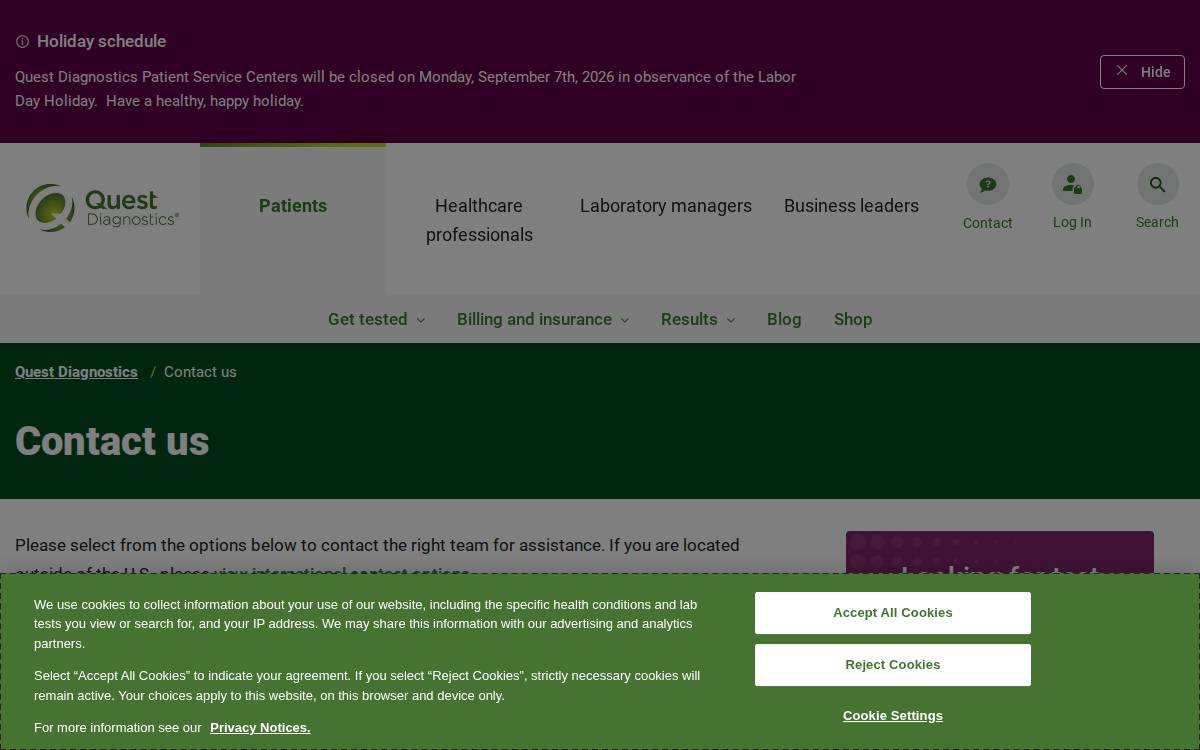Expand the Results dropdown

tap(698, 319)
